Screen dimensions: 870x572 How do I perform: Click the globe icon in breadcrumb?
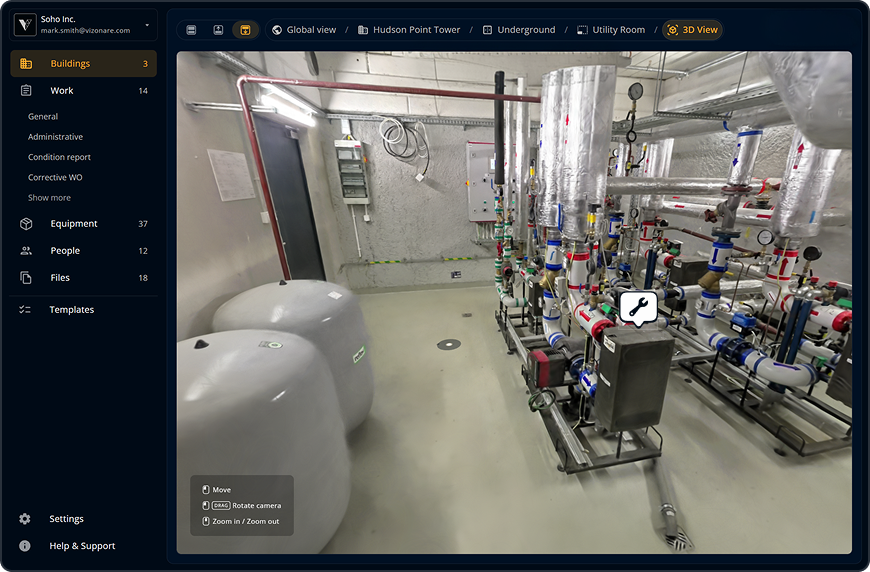click(277, 30)
